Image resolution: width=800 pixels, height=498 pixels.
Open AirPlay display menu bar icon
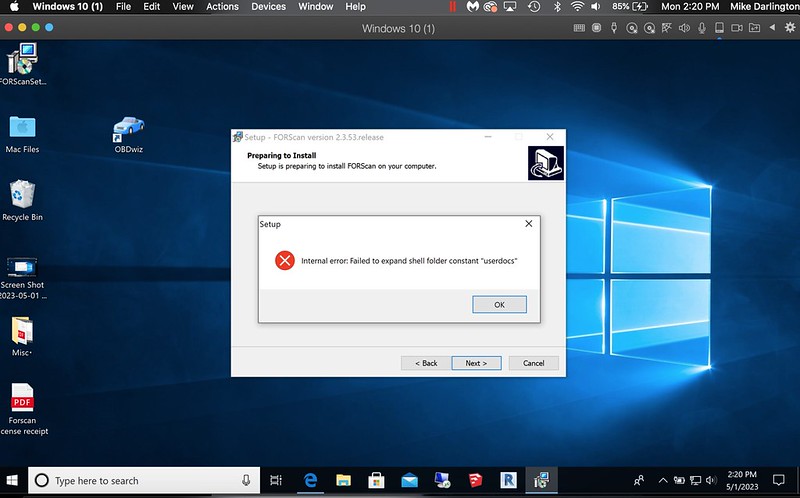(x=510, y=7)
